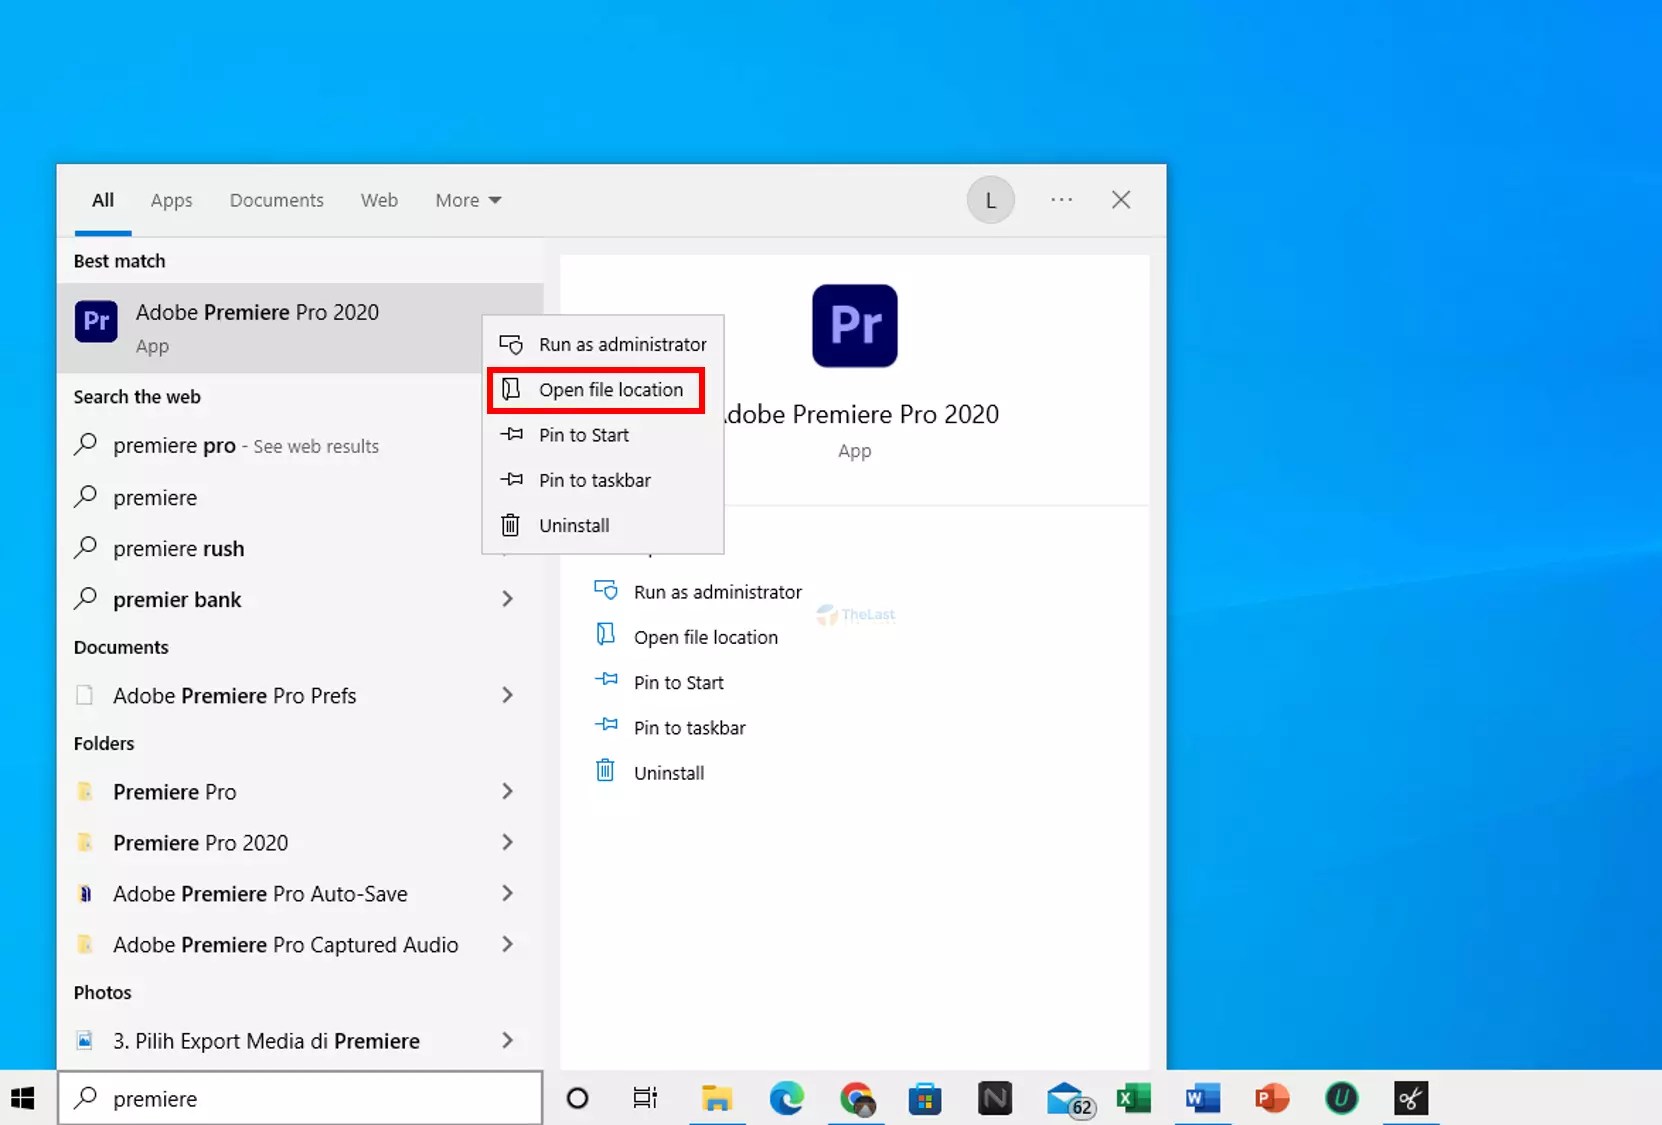
Task: Click the premiere search input field
Action: [x=300, y=1098]
